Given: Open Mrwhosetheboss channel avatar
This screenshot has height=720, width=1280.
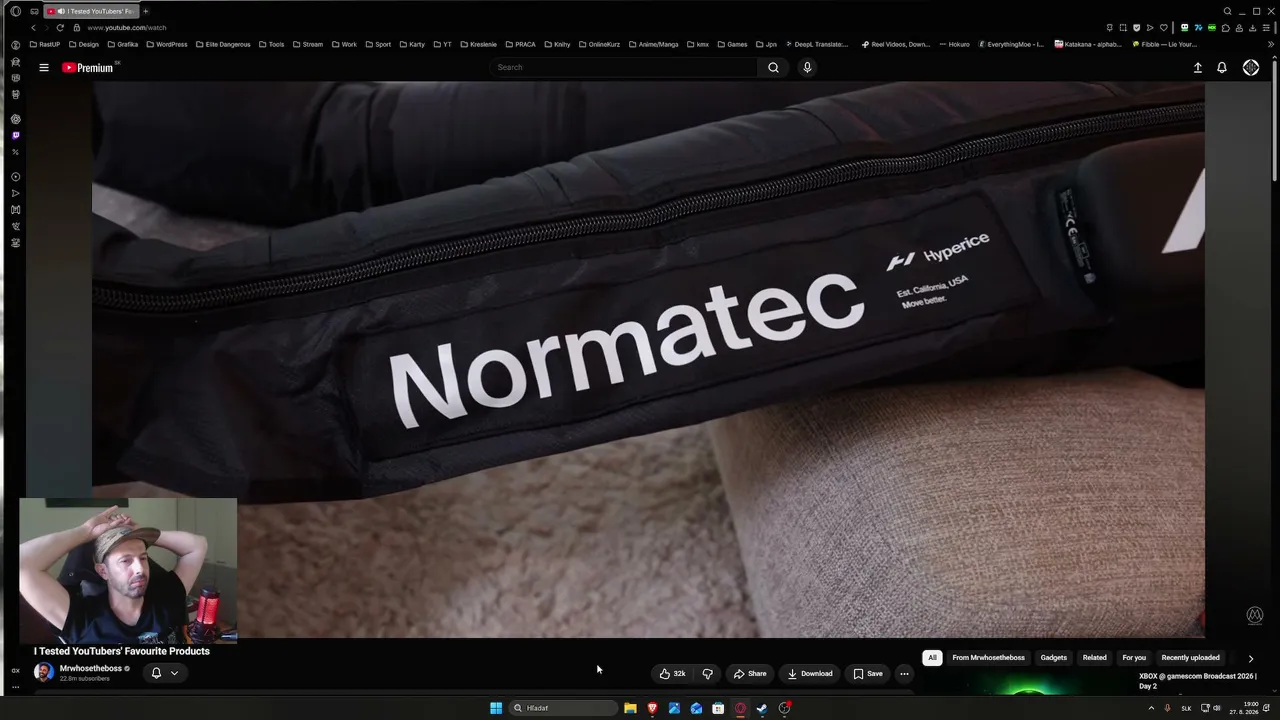Looking at the screenshot, I should [44, 672].
